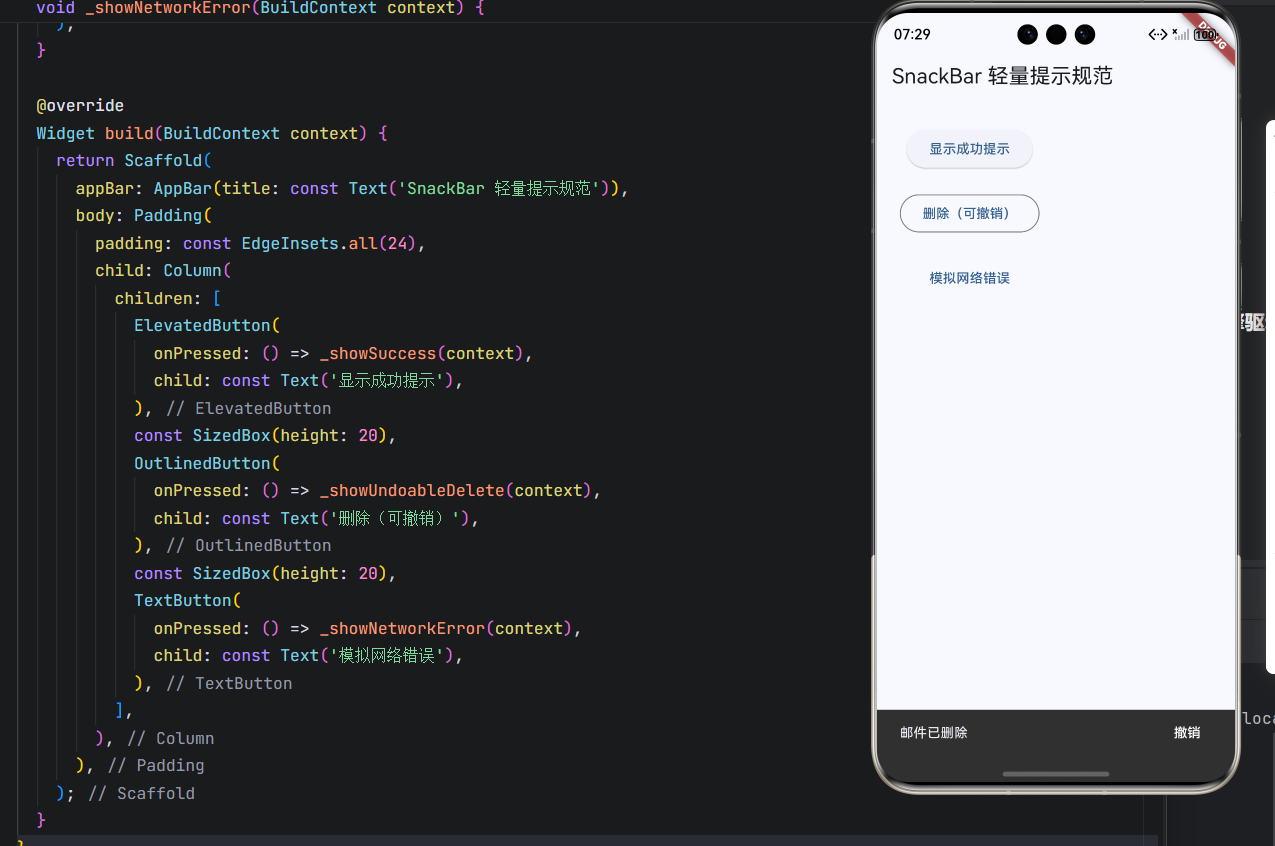Tap the 模拟网络错误 text button
Screen dimensions: 1275x846
(969, 278)
